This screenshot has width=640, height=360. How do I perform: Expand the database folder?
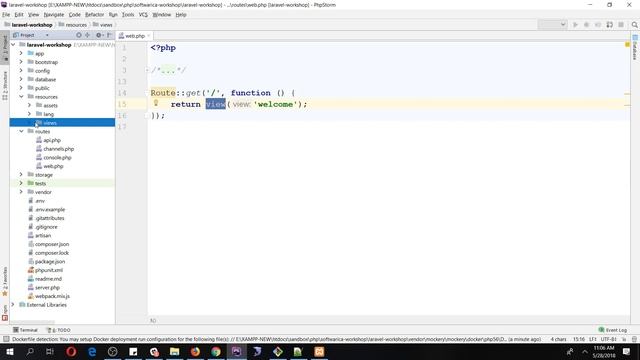coord(21,79)
